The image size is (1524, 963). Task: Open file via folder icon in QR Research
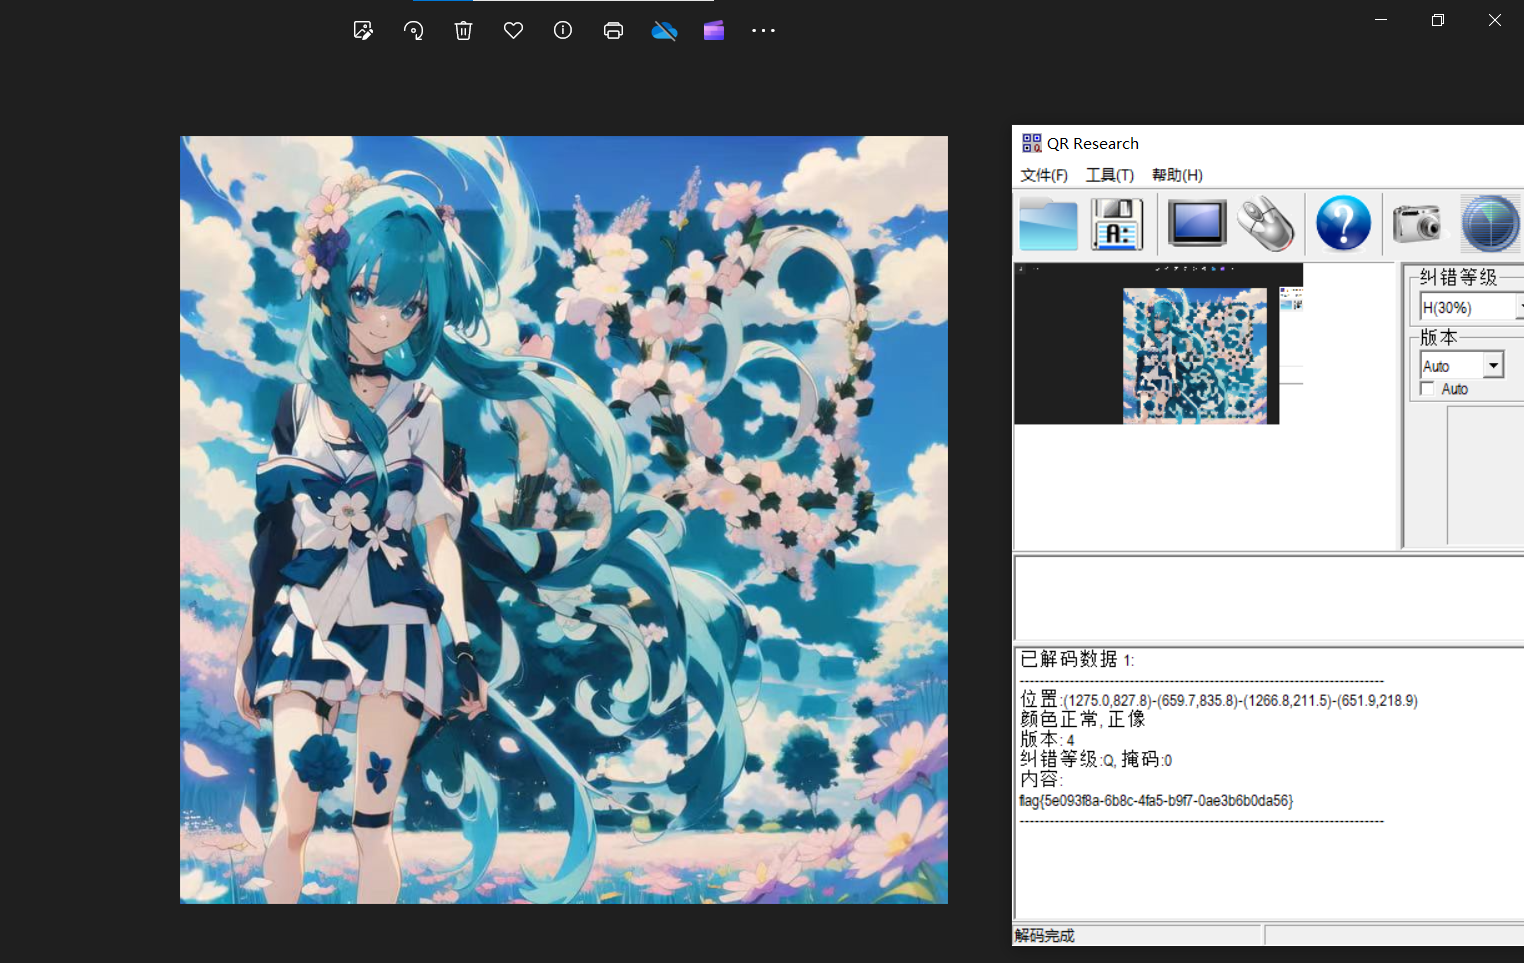pyautogui.click(x=1048, y=224)
